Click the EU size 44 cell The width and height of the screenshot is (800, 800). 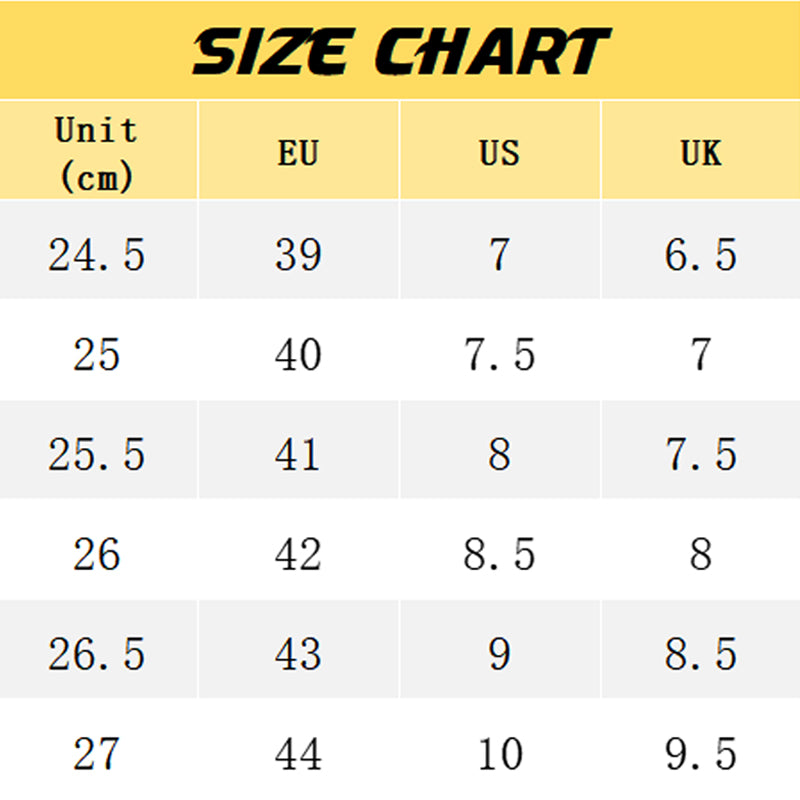(298, 749)
